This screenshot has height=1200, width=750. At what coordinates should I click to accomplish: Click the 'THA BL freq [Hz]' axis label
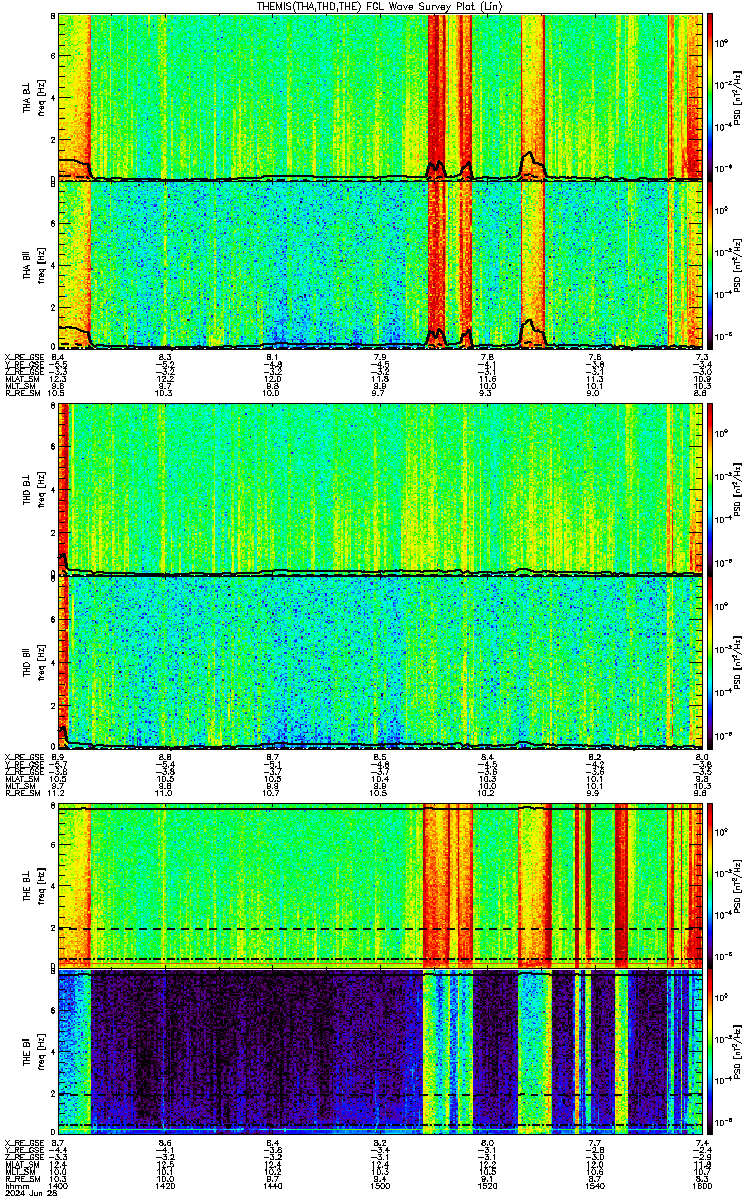[35, 97]
